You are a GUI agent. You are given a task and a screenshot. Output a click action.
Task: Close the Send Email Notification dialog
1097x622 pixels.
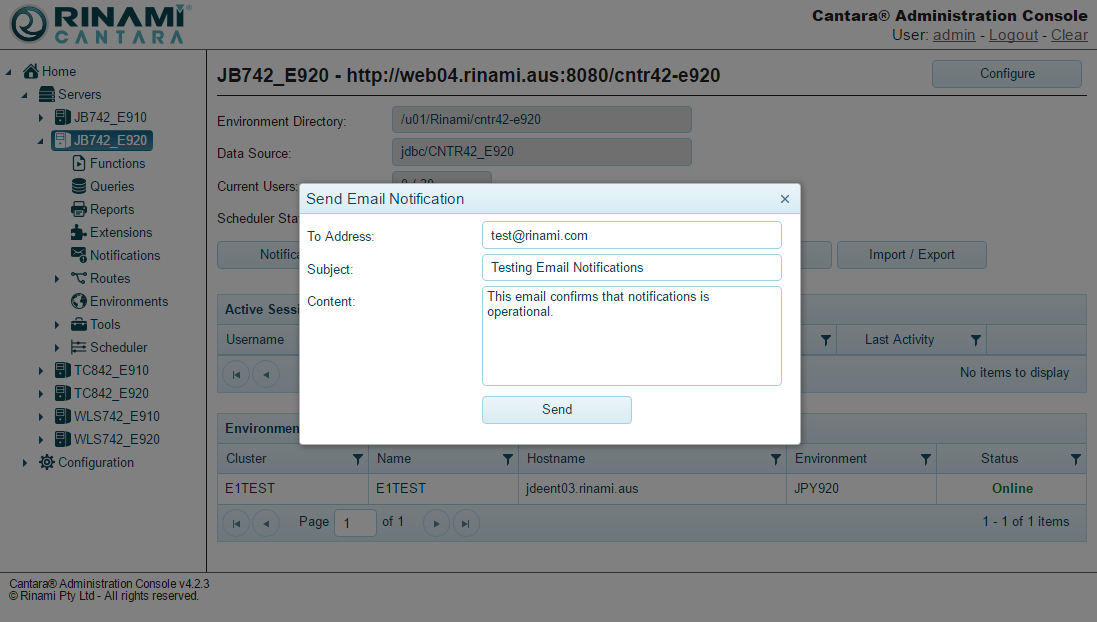[785, 199]
